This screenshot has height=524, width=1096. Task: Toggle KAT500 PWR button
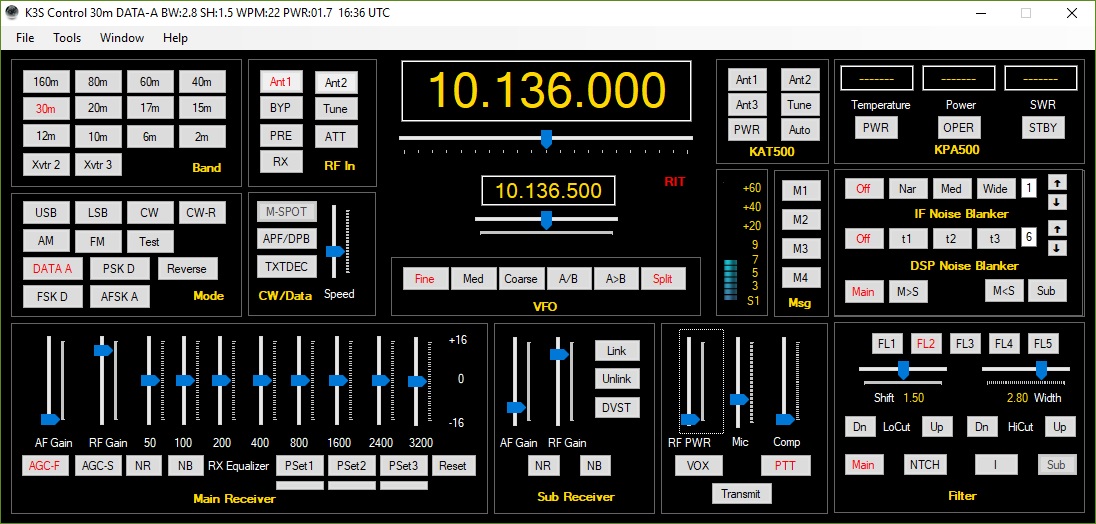tap(747, 130)
